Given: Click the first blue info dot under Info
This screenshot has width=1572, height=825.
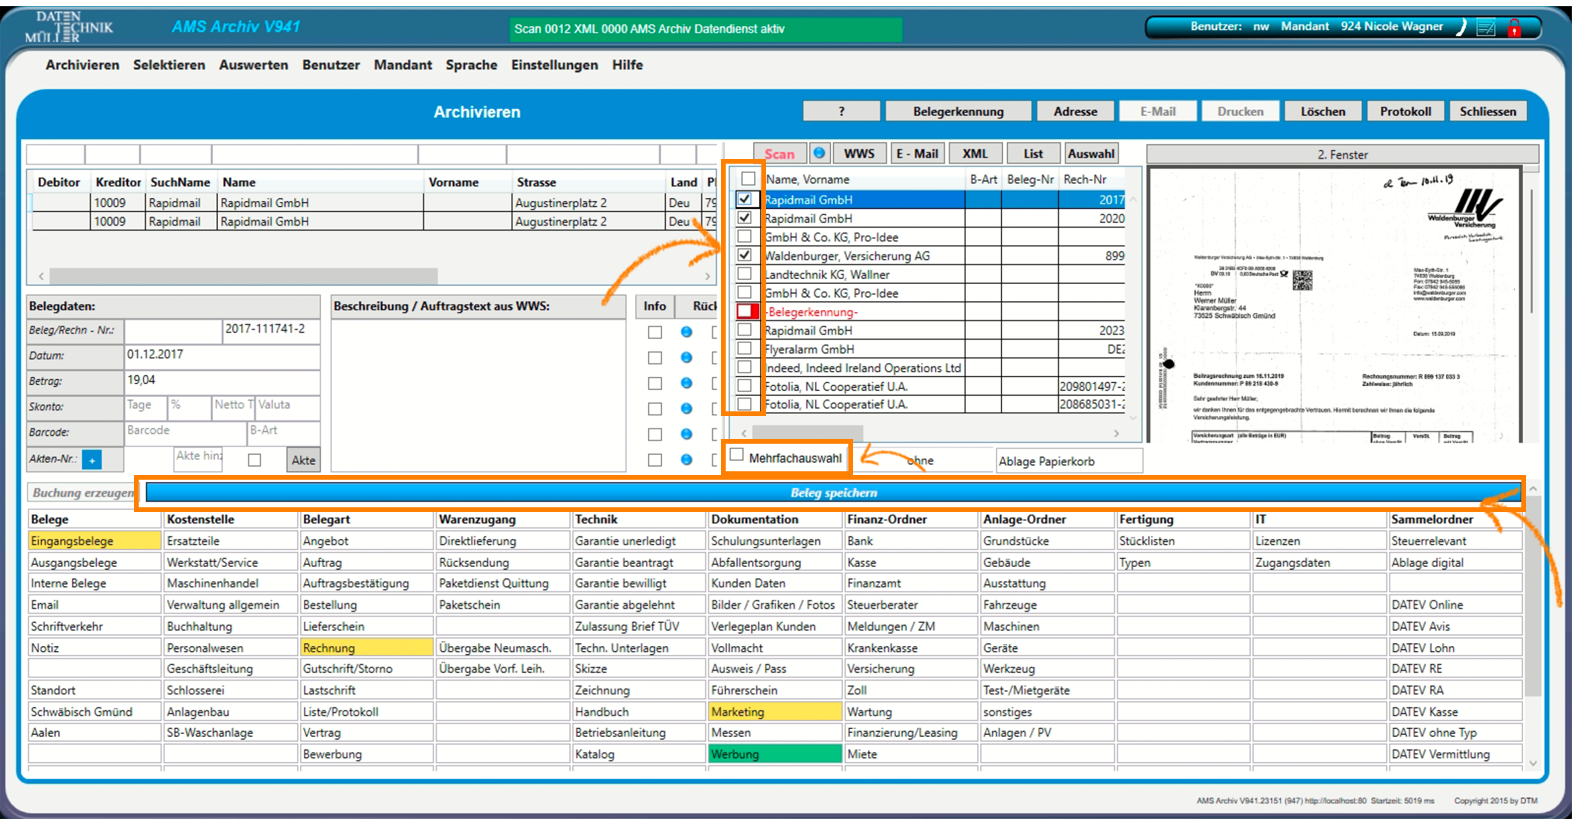Looking at the screenshot, I should coord(686,332).
